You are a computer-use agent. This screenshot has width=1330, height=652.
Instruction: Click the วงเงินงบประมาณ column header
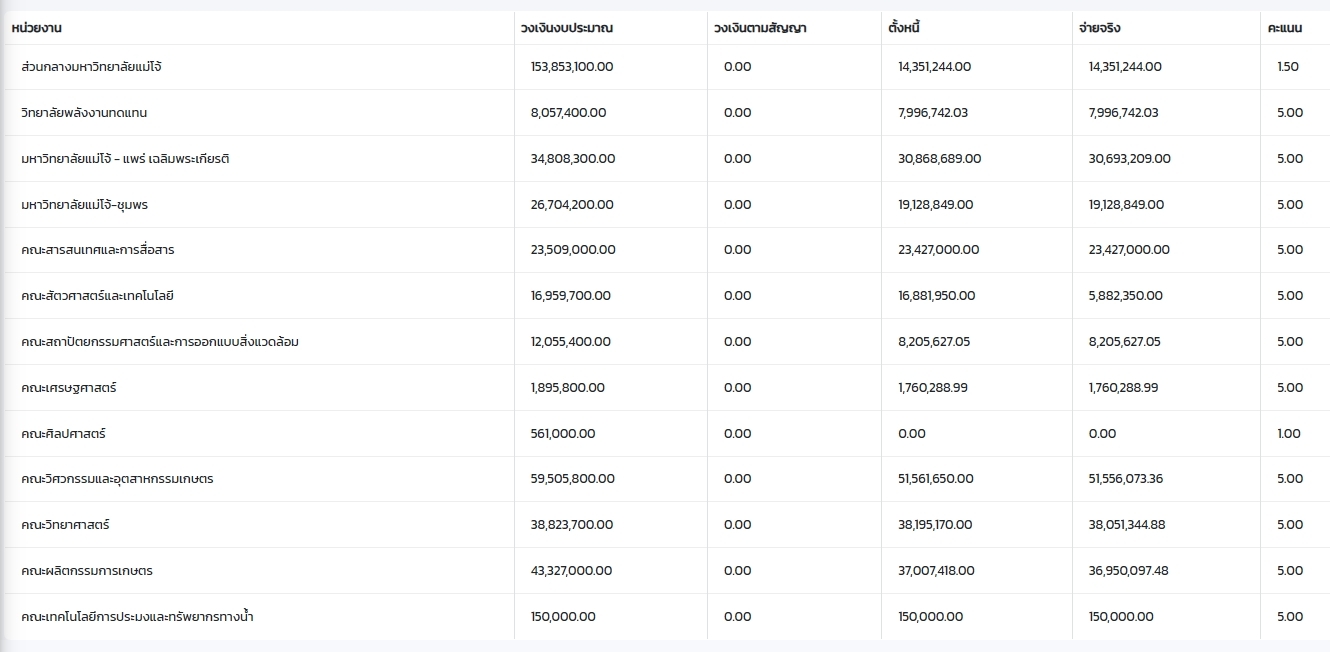tap(567, 28)
